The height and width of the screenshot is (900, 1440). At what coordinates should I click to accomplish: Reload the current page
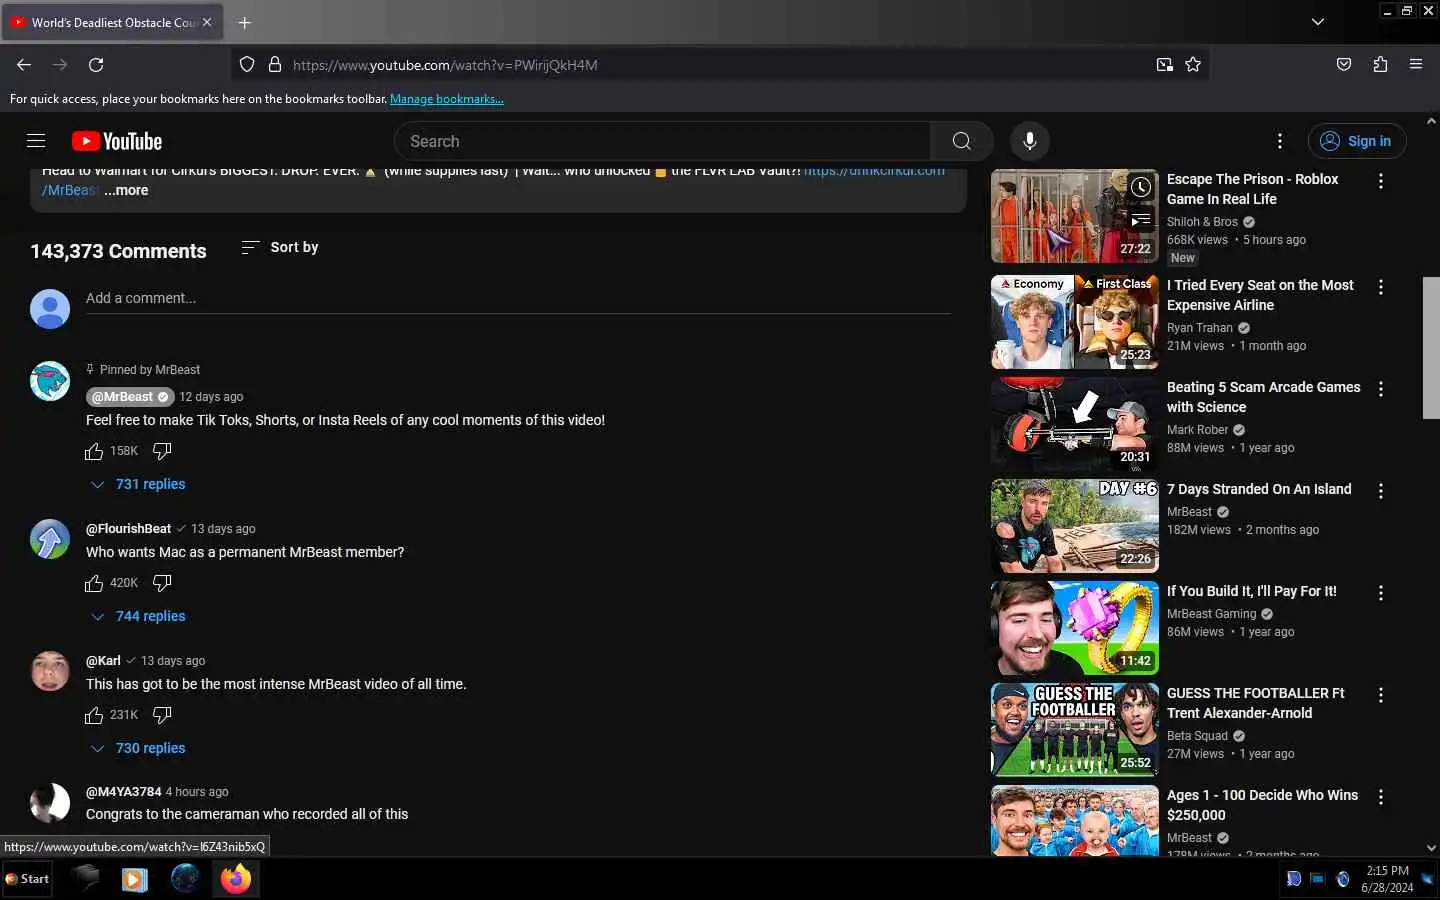coord(96,65)
